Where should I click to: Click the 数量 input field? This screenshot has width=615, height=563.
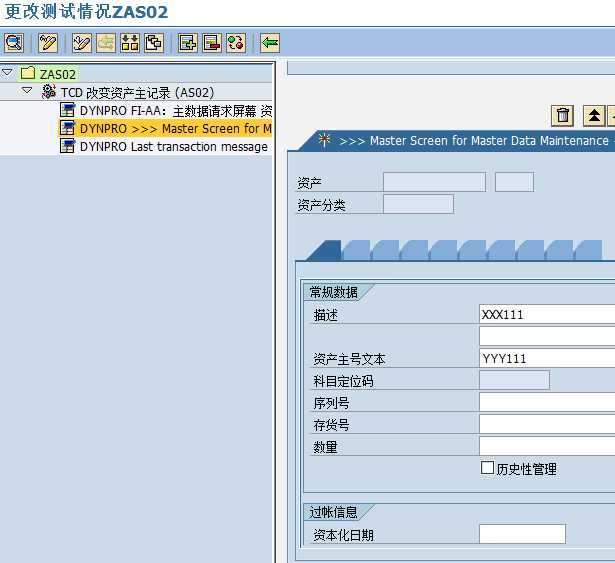click(547, 446)
